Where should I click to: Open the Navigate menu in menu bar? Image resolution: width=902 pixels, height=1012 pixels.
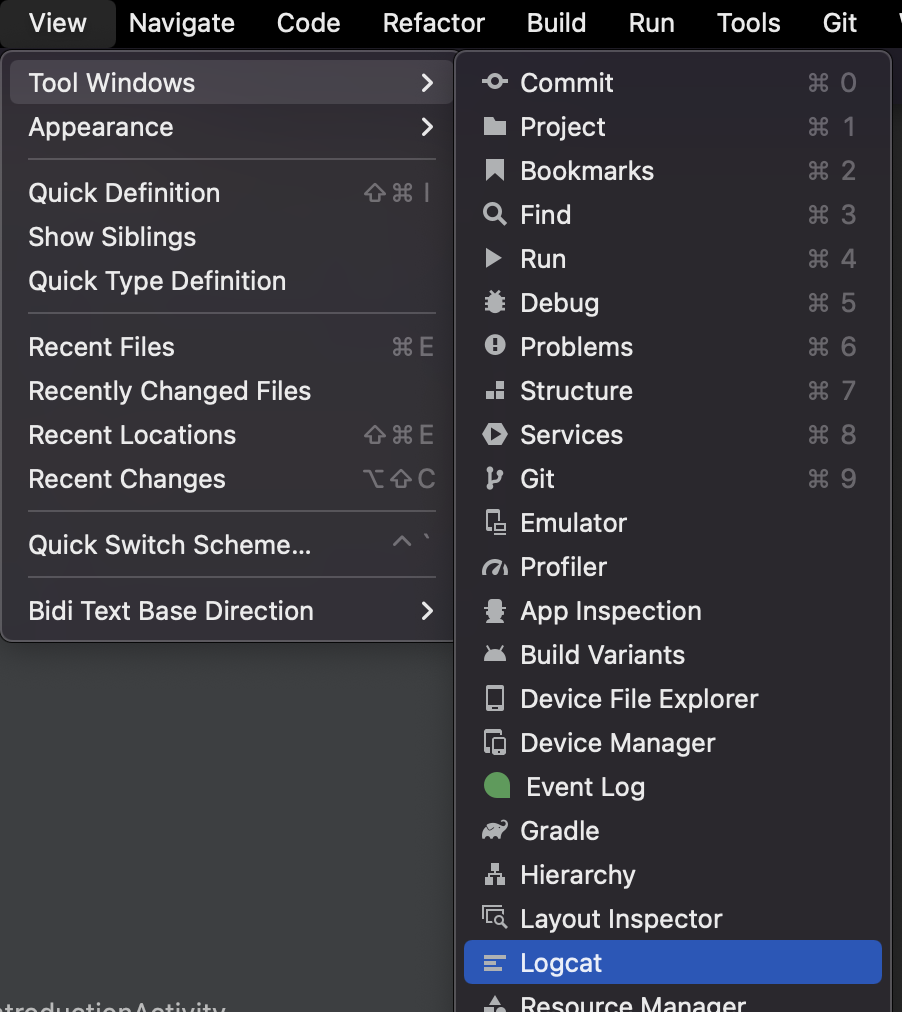coord(182,22)
